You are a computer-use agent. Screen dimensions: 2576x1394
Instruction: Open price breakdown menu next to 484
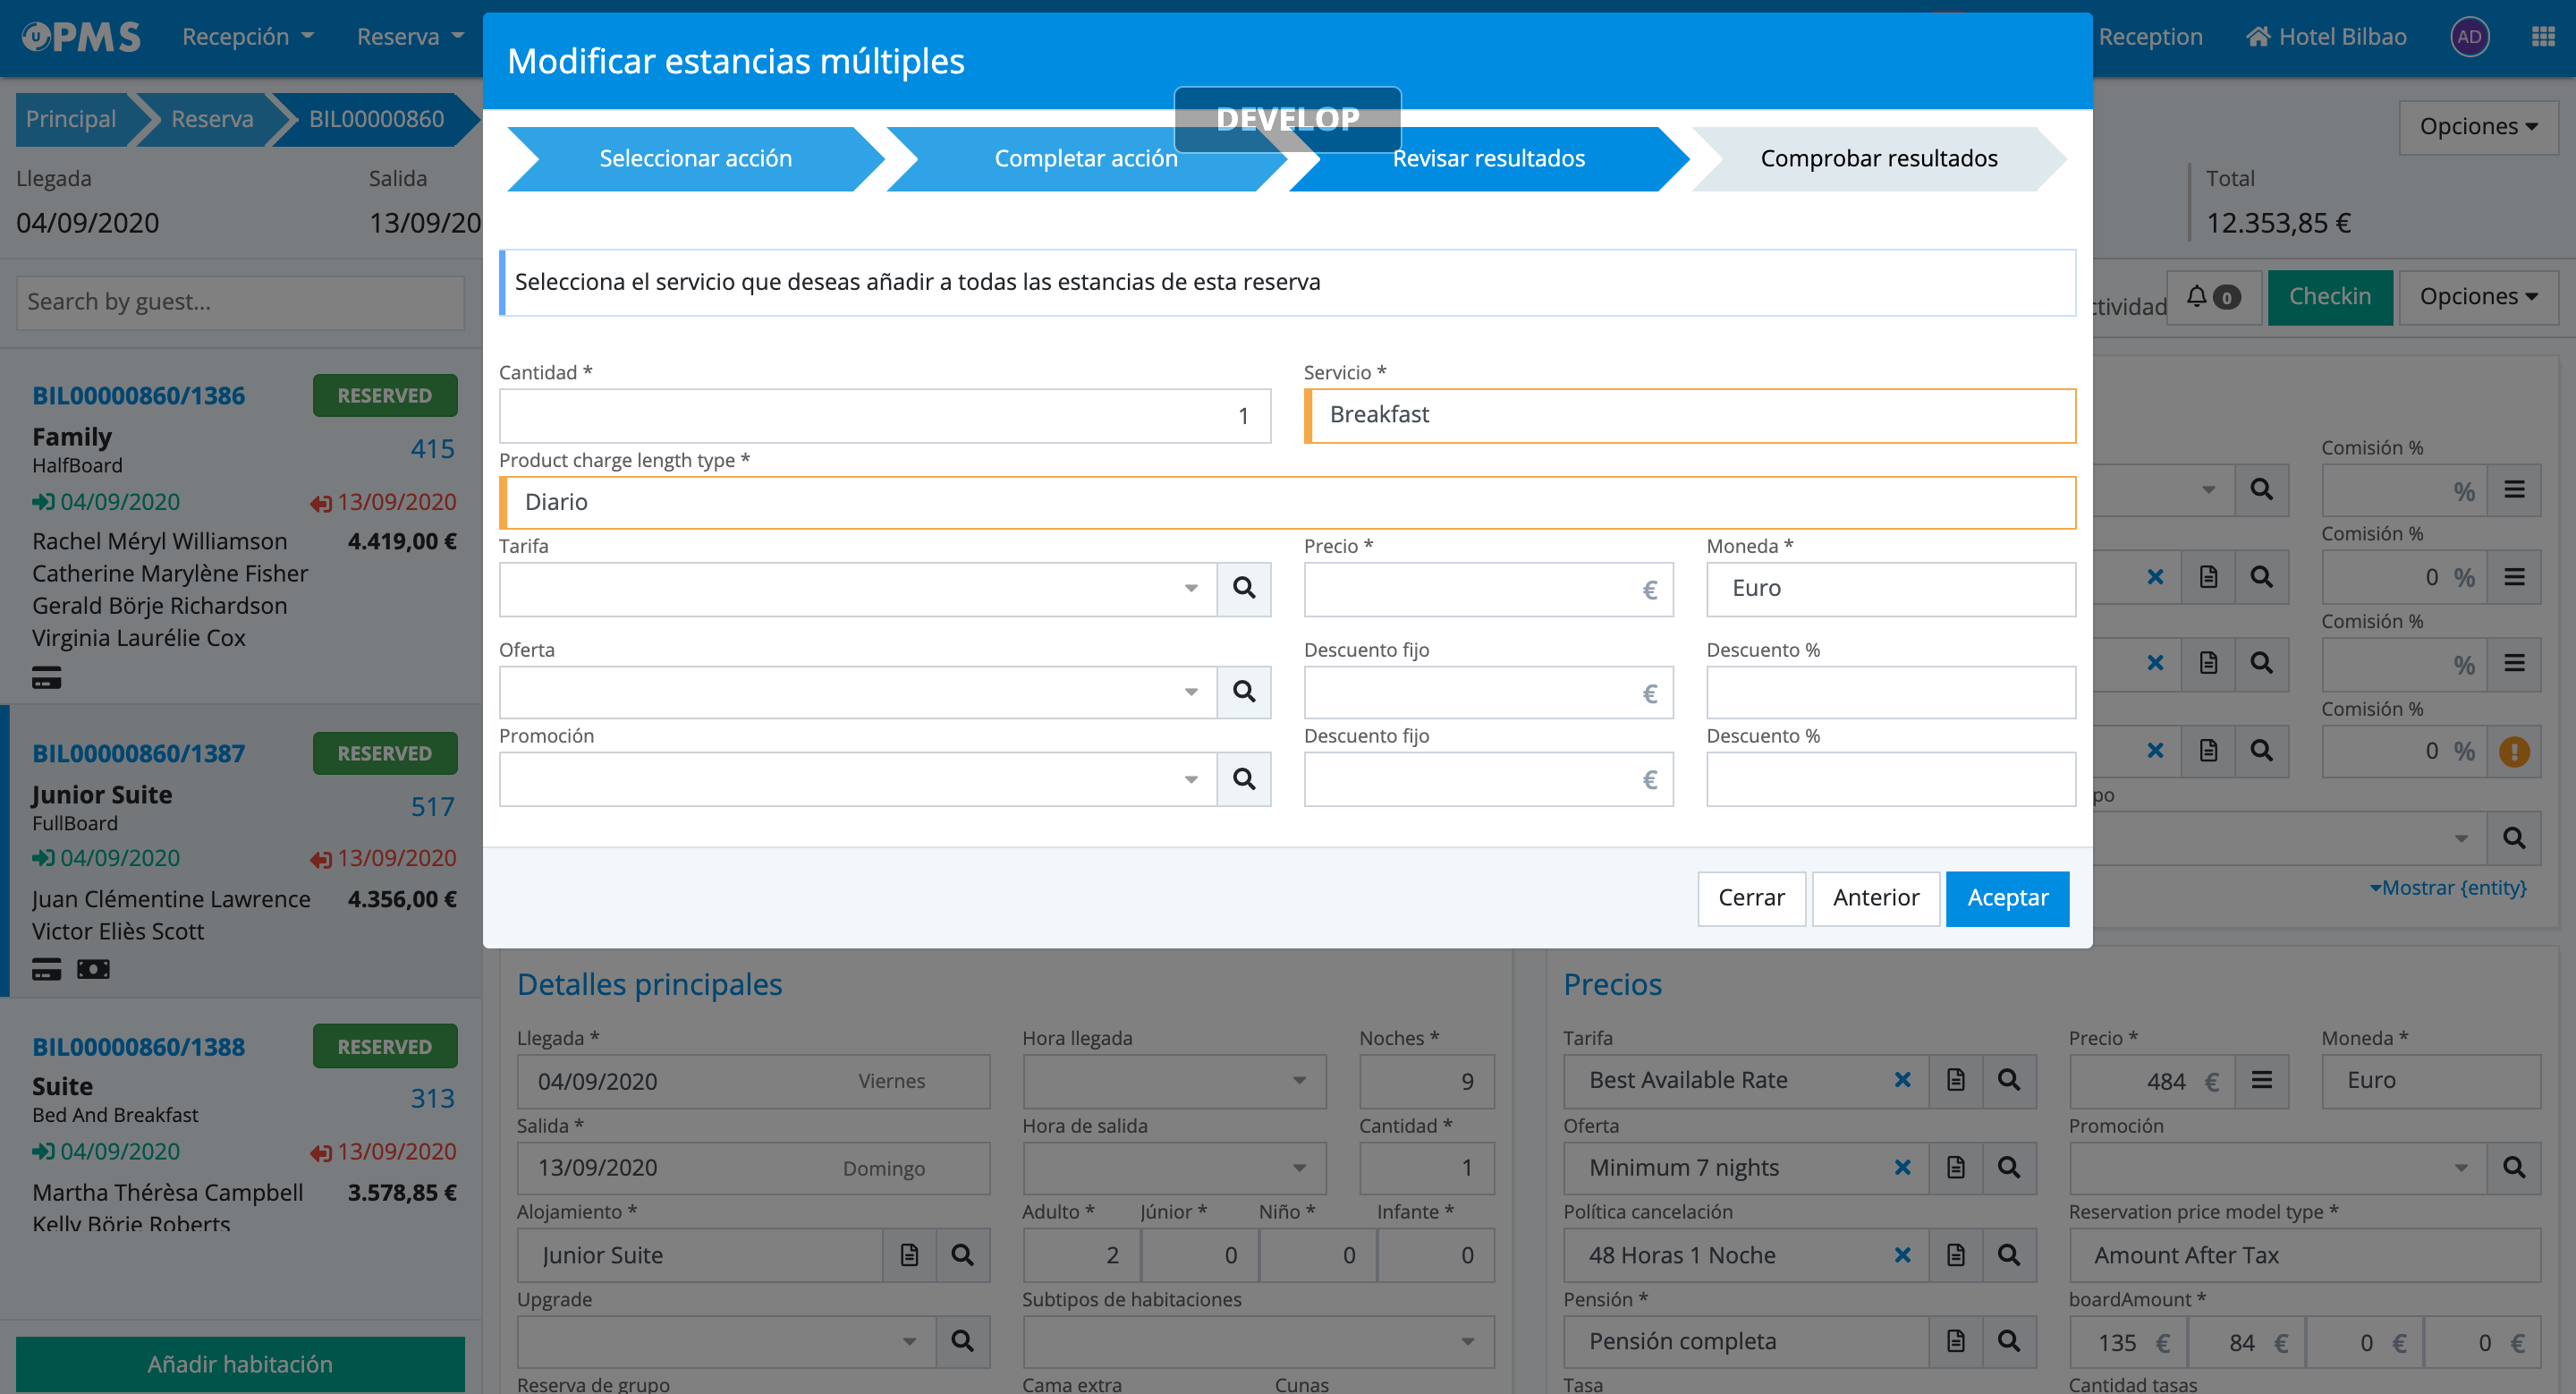click(2262, 1080)
